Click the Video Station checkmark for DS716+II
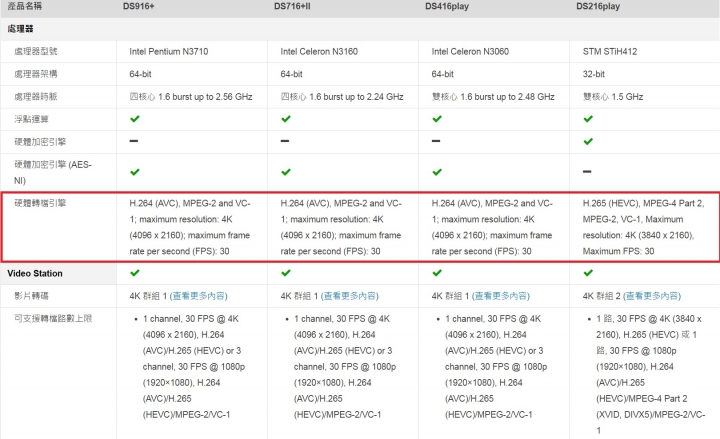Screen dimensions: 720x439 (x=286, y=273)
